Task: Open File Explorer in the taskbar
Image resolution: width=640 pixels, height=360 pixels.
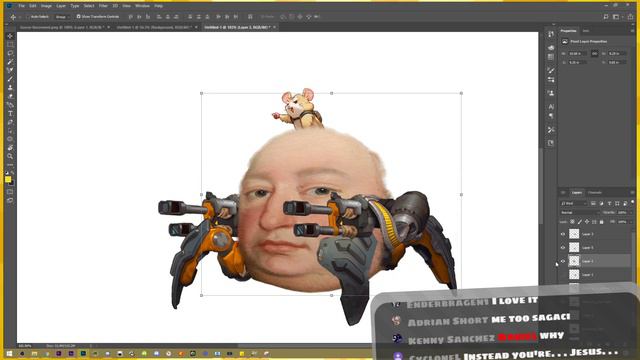Action: click(34, 353)
